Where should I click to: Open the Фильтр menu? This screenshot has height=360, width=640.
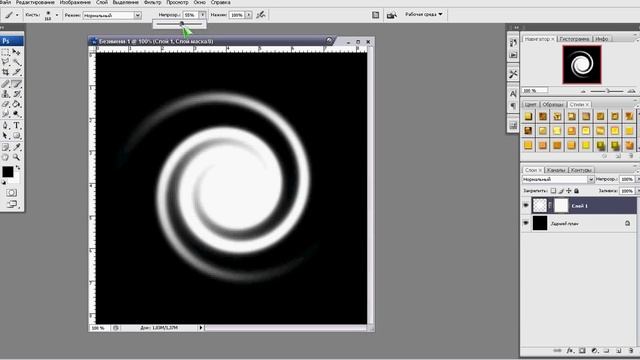(x=152, y=2)
